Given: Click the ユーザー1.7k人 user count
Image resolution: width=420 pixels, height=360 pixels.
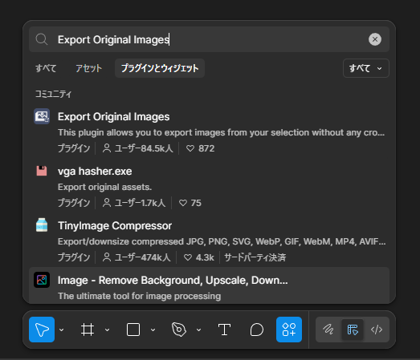Looking at the screenshot, I should click(134, 203).
